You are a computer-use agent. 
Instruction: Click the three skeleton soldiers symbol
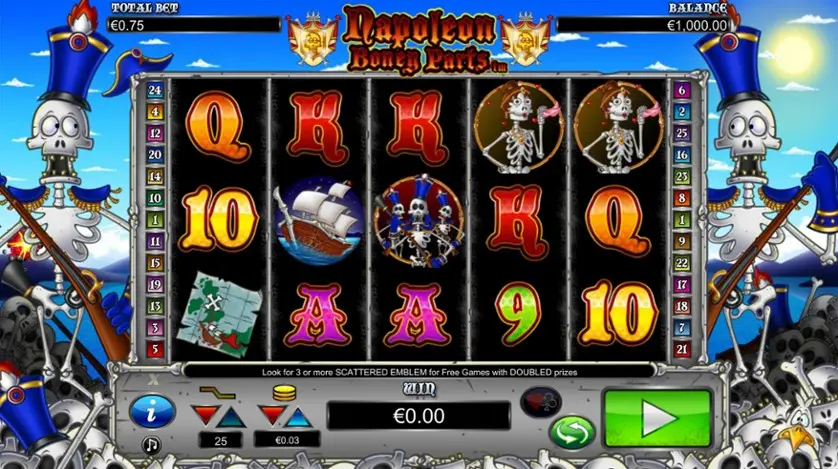pos(418,221)
